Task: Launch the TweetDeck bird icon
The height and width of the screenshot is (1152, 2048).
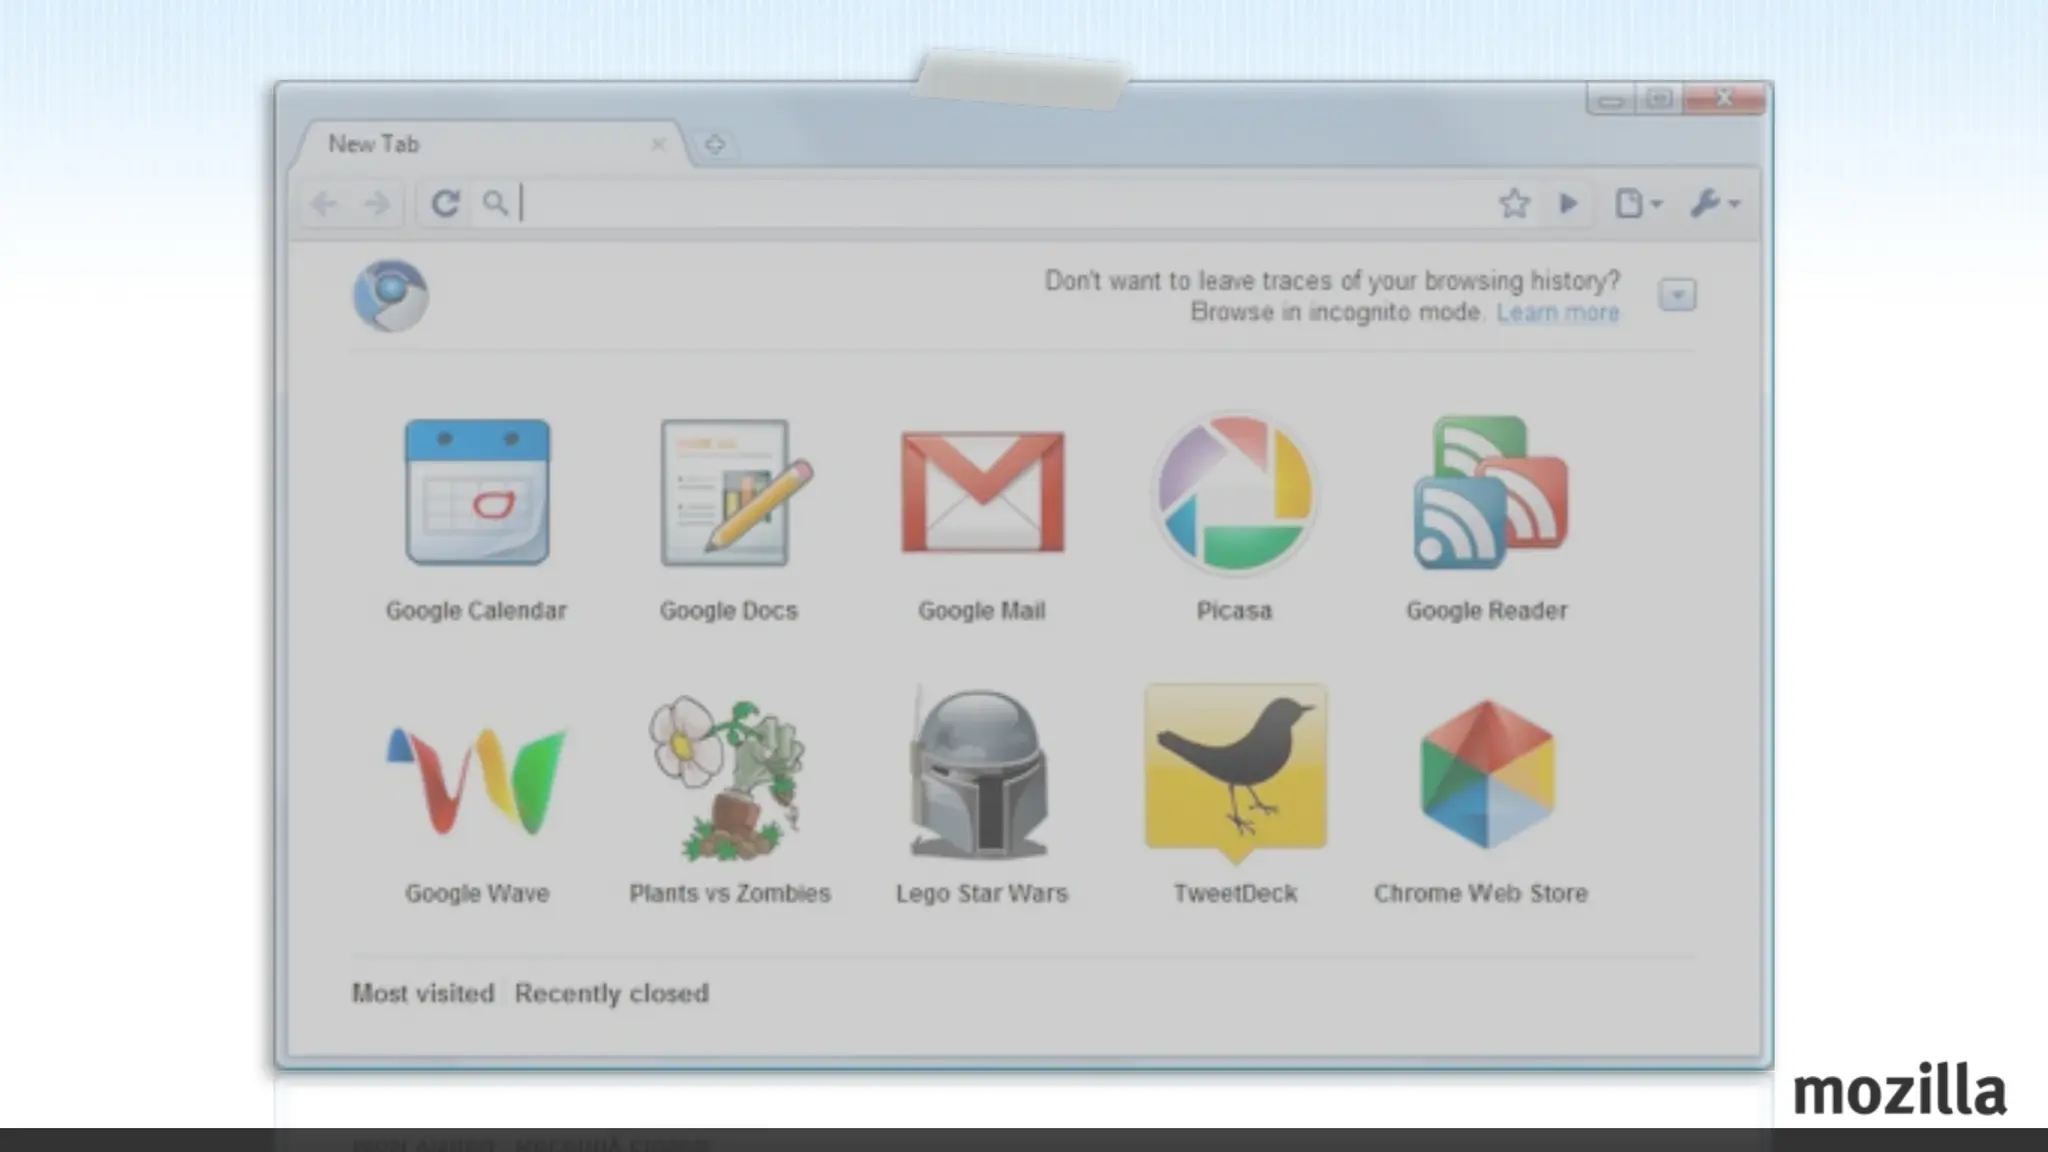Action: [1236, 770]
